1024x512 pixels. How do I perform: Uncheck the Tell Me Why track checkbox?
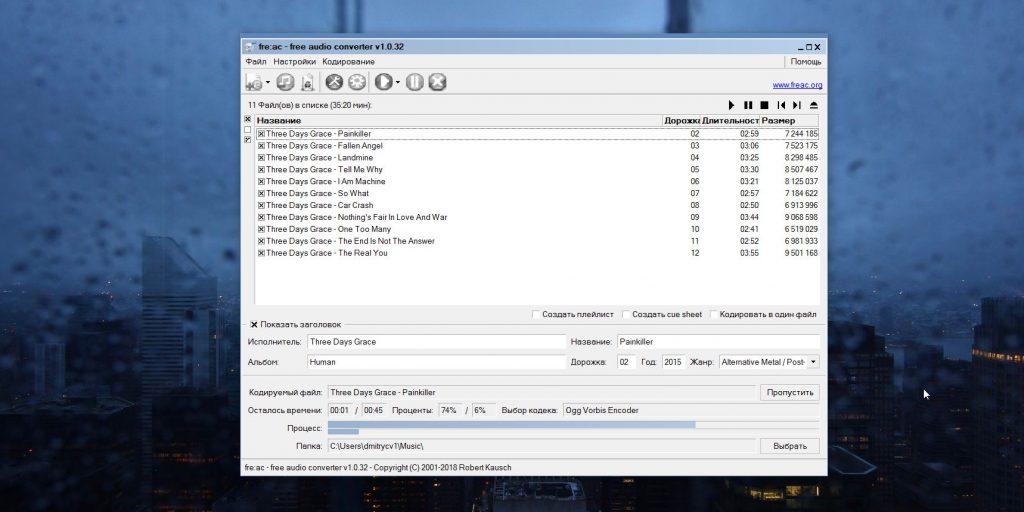(261, 170)
